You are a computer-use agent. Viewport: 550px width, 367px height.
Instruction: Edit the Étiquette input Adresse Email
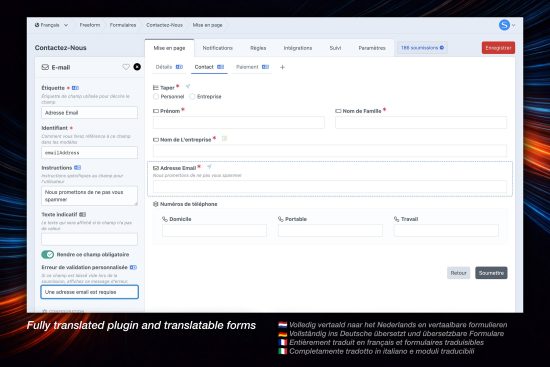(x=89, y=113)
